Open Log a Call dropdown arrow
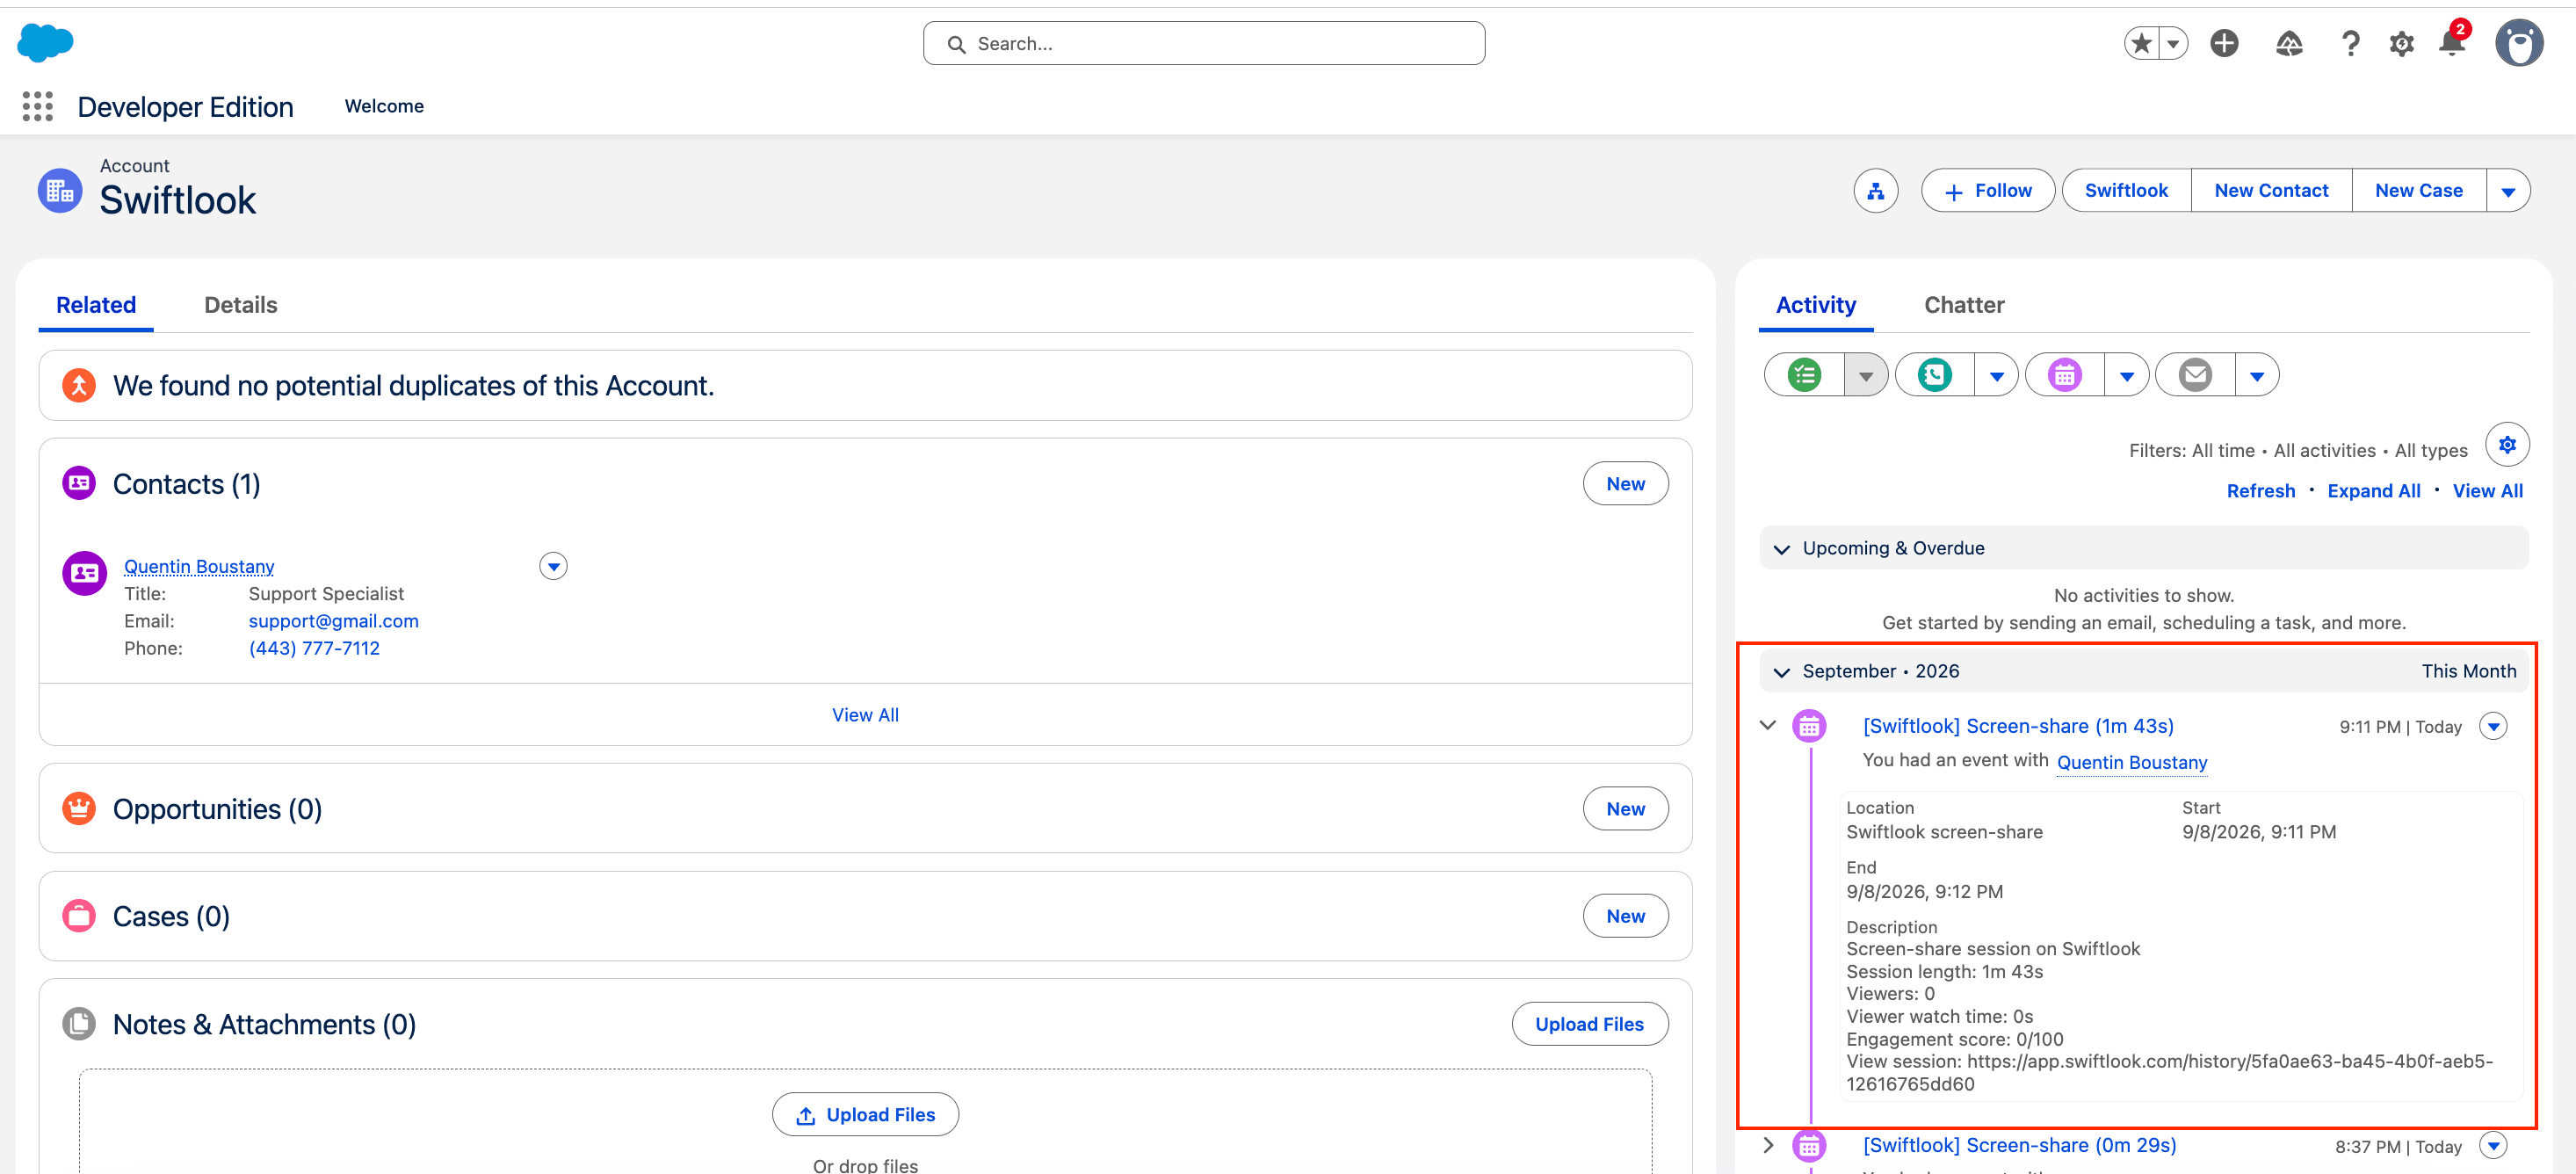 pos(1996,375)
